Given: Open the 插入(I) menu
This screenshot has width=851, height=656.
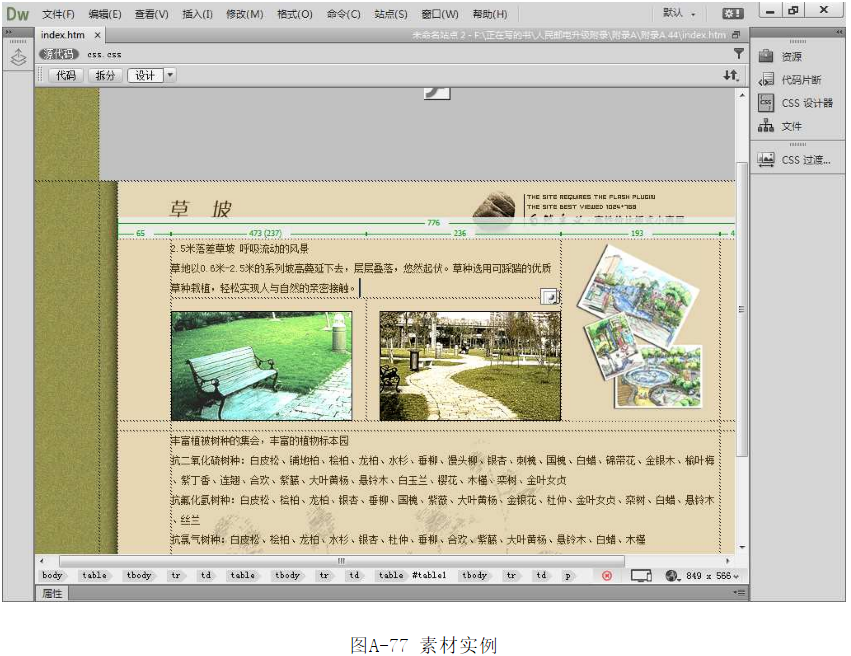Looking at the screenshot, I should 197,15.
